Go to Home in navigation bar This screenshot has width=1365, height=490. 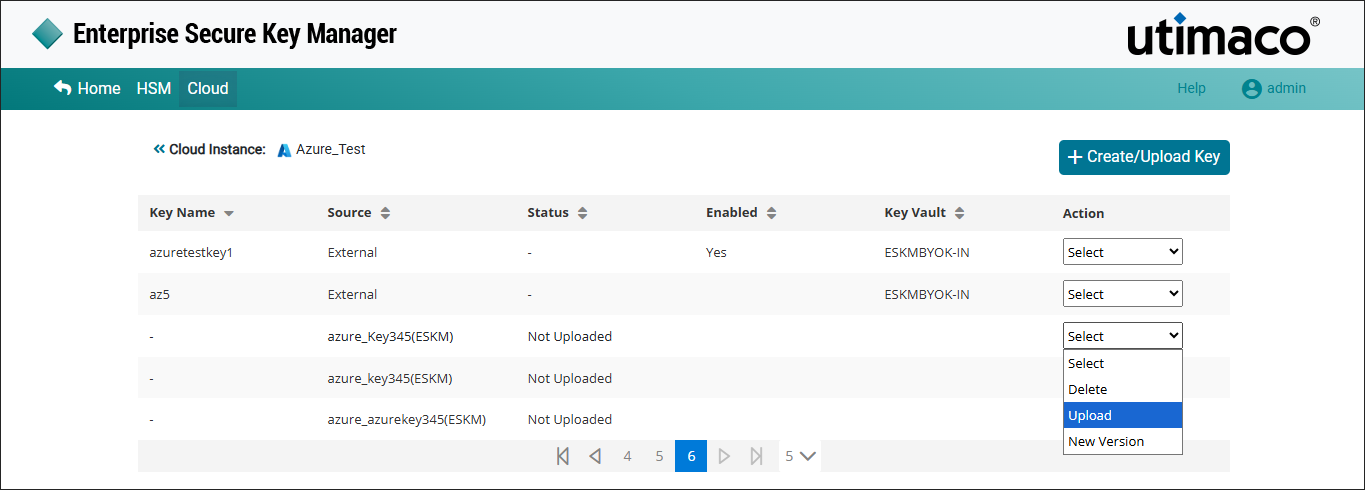pos(99,88)
